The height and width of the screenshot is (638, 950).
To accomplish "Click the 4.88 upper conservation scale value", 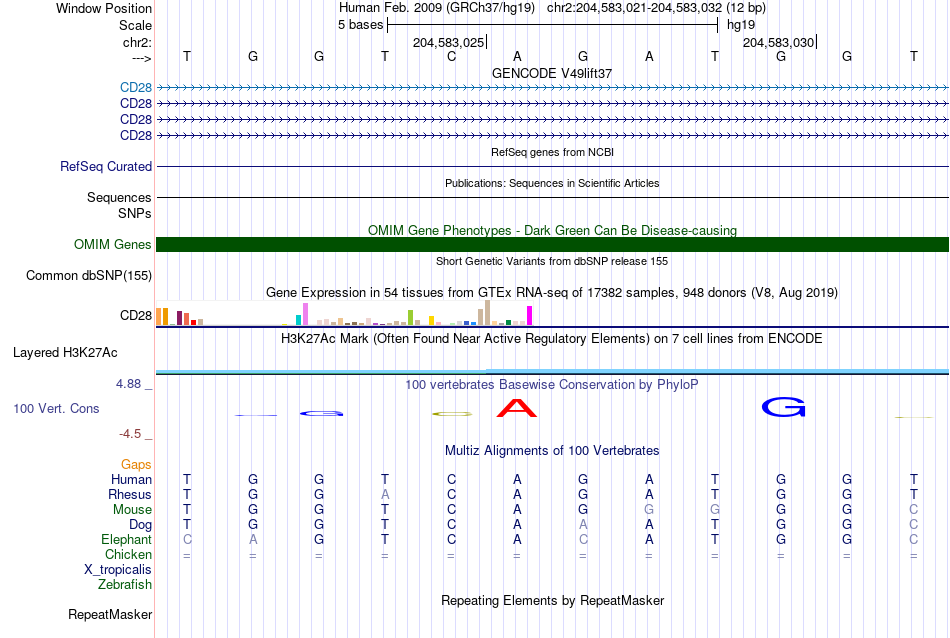I will point(128,384).
